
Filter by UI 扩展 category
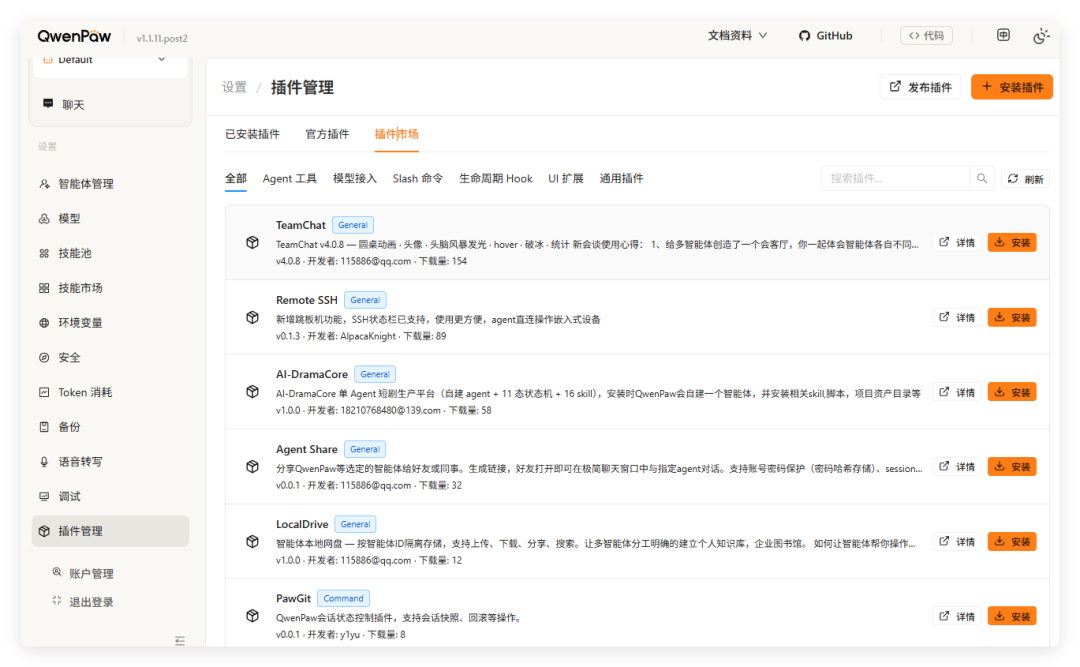(x=565, y=178)
